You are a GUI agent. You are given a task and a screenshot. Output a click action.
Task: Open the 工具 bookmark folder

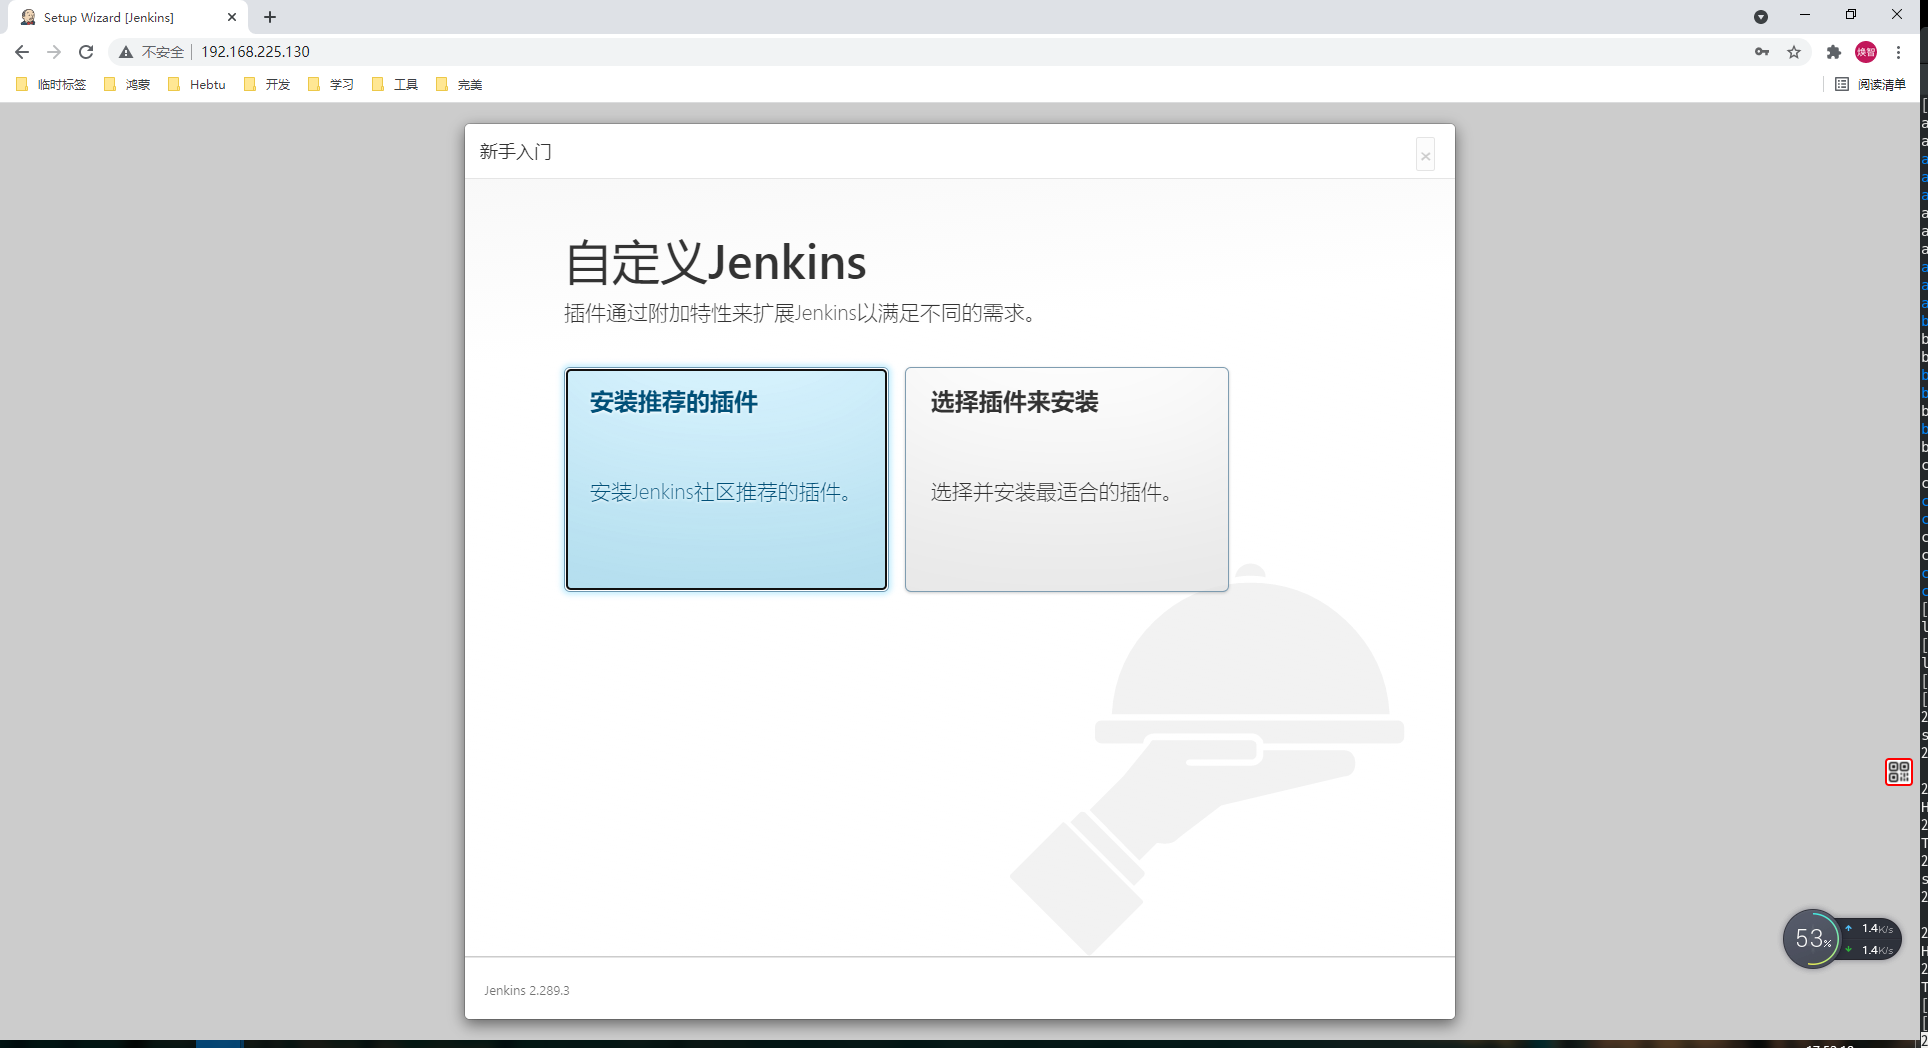tap(395, 85)
